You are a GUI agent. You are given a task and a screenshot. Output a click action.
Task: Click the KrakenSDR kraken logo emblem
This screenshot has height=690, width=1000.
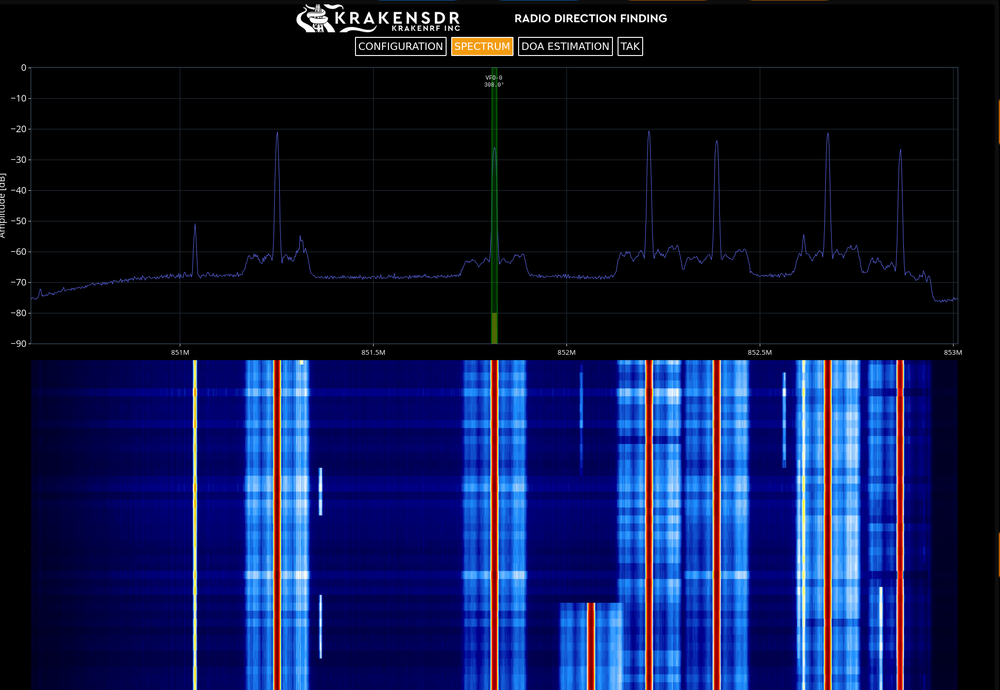[x=316, y=18]
